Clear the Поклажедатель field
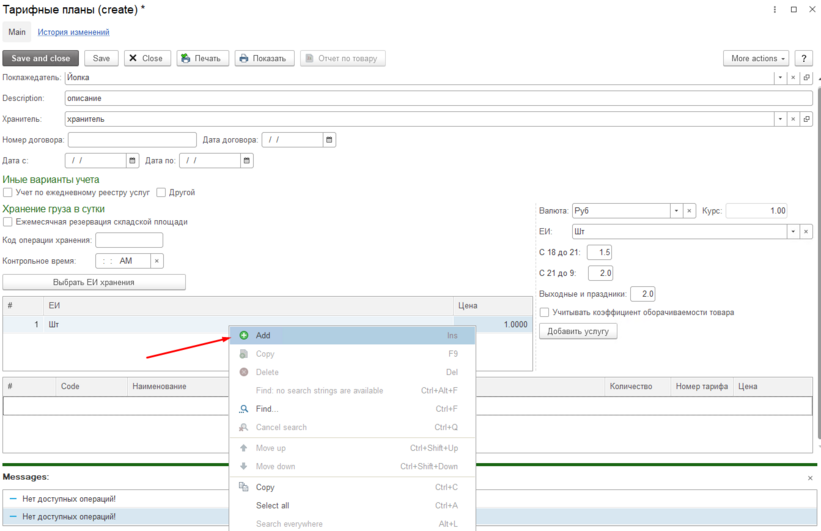Screen dimensions: 821x531 click(x=793, y=77)
